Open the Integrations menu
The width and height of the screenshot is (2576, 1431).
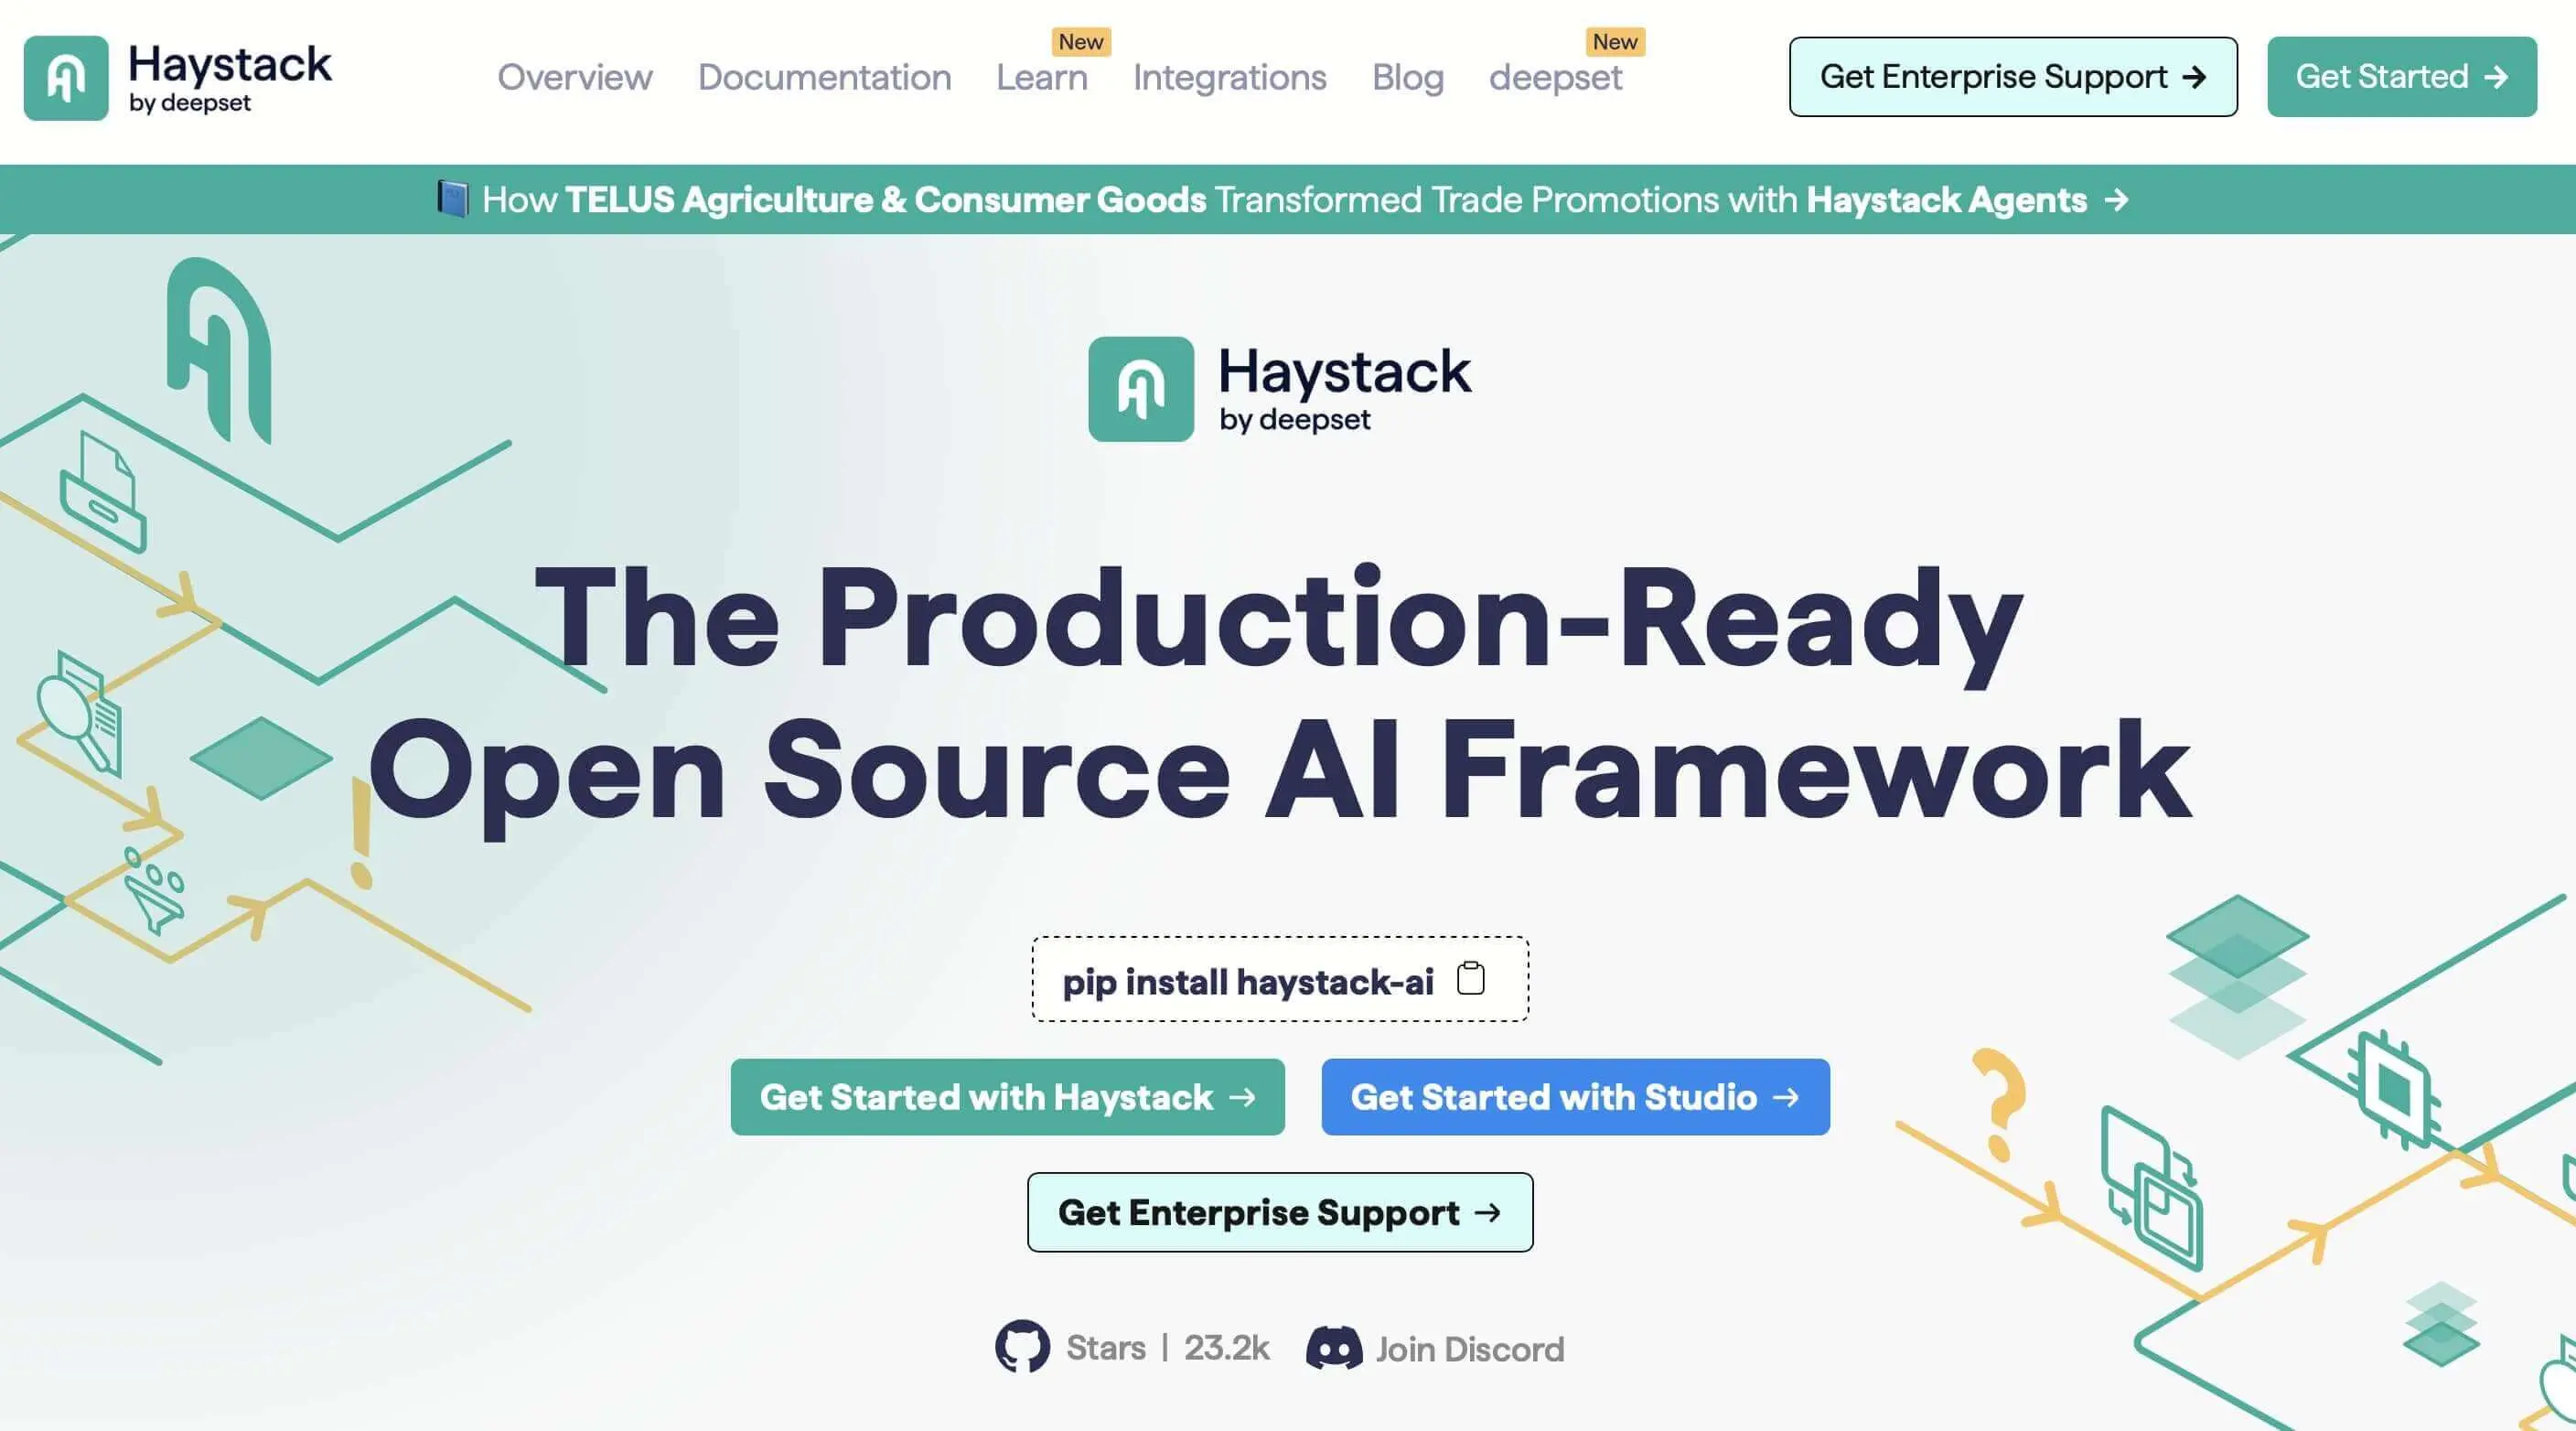click(1229, 78)
